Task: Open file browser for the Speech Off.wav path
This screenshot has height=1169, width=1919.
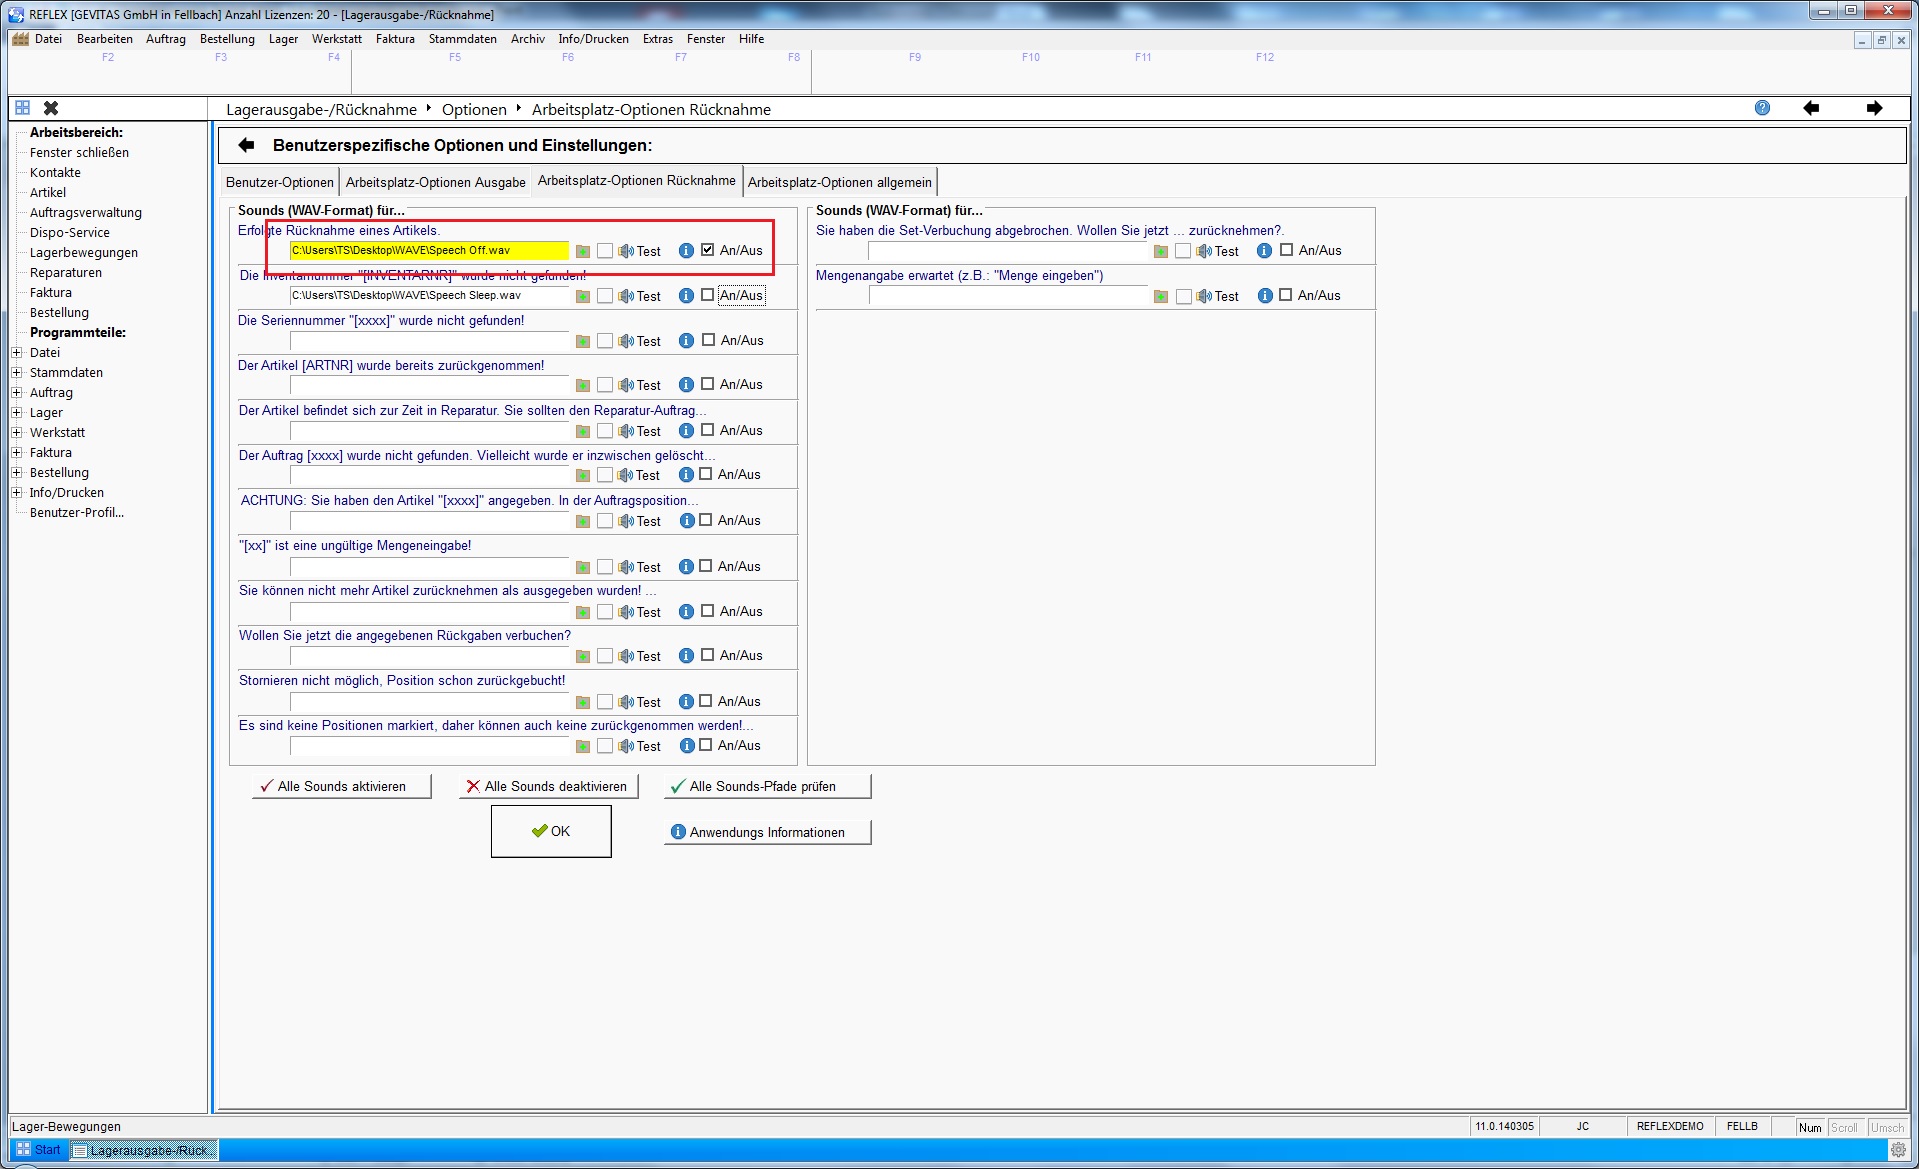Action: (583, 251)
